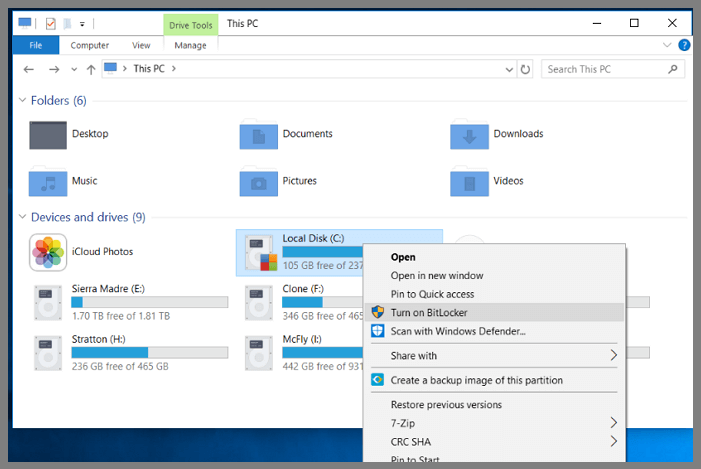Open the Pictures folder icon
The image size is (701, 469).
coord(258,182)
